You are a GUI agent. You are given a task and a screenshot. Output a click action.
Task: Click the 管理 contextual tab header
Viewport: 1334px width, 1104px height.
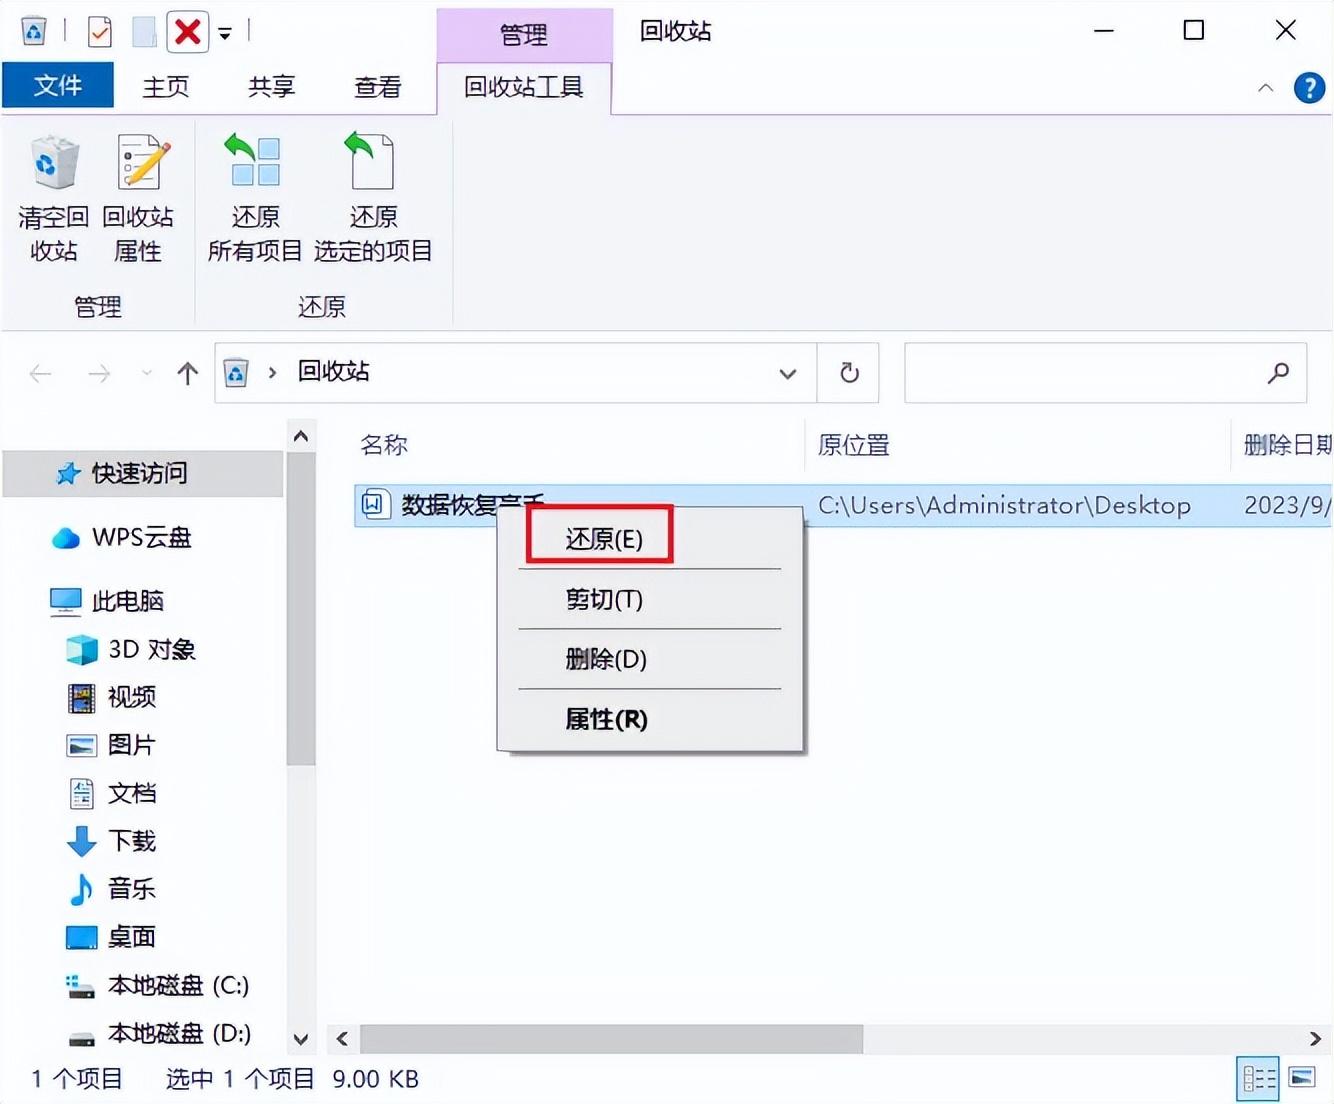524,35
